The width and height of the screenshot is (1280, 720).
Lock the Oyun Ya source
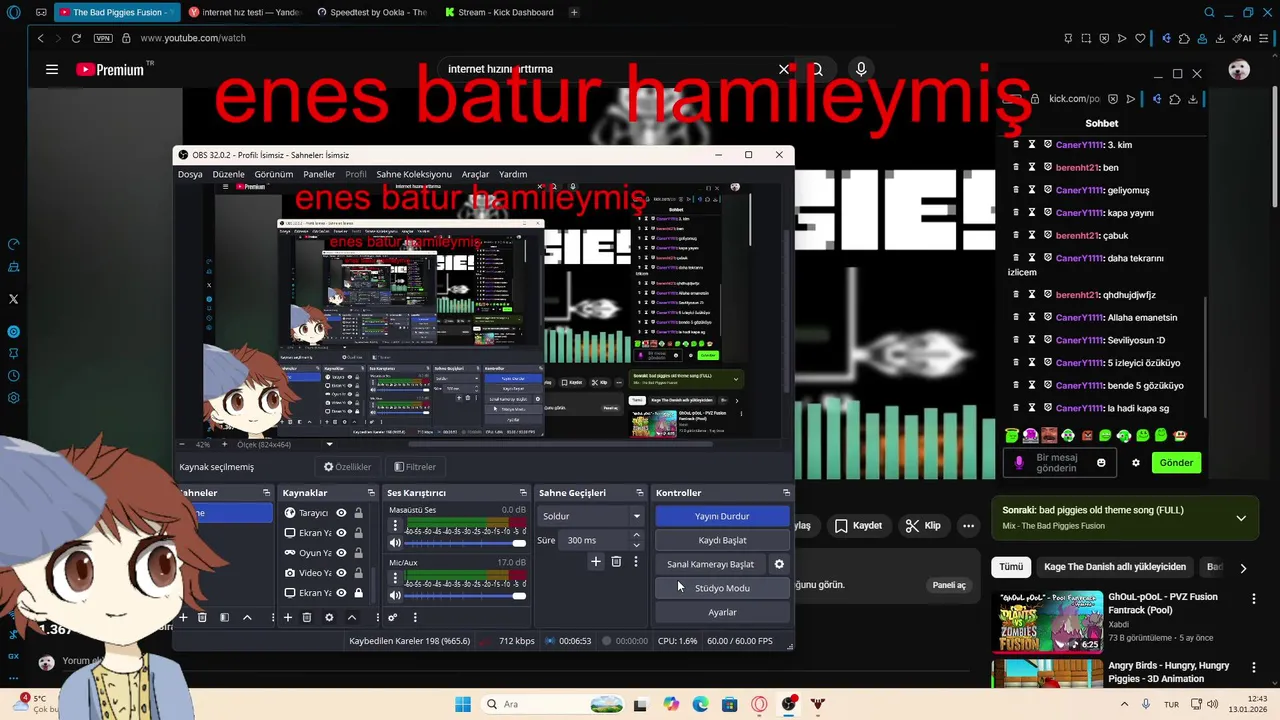click(x=358, y=553)
